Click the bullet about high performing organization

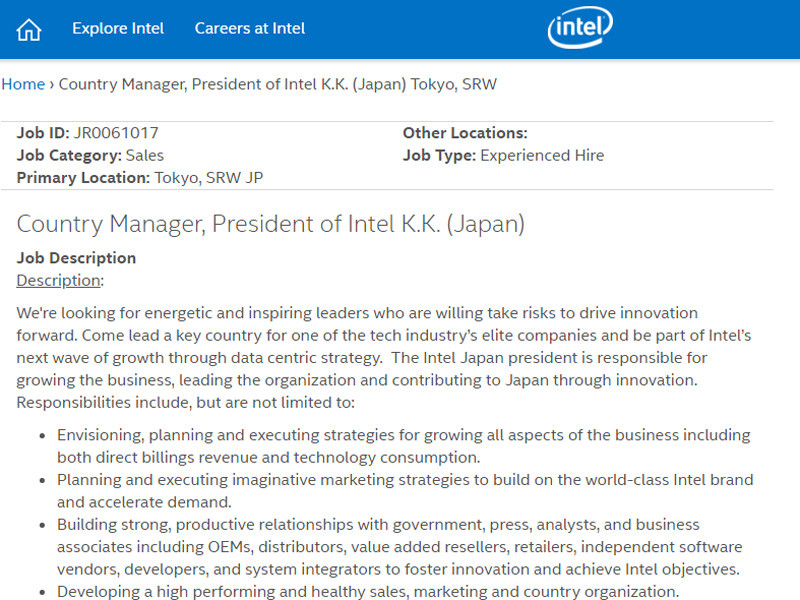coord(368,591)
